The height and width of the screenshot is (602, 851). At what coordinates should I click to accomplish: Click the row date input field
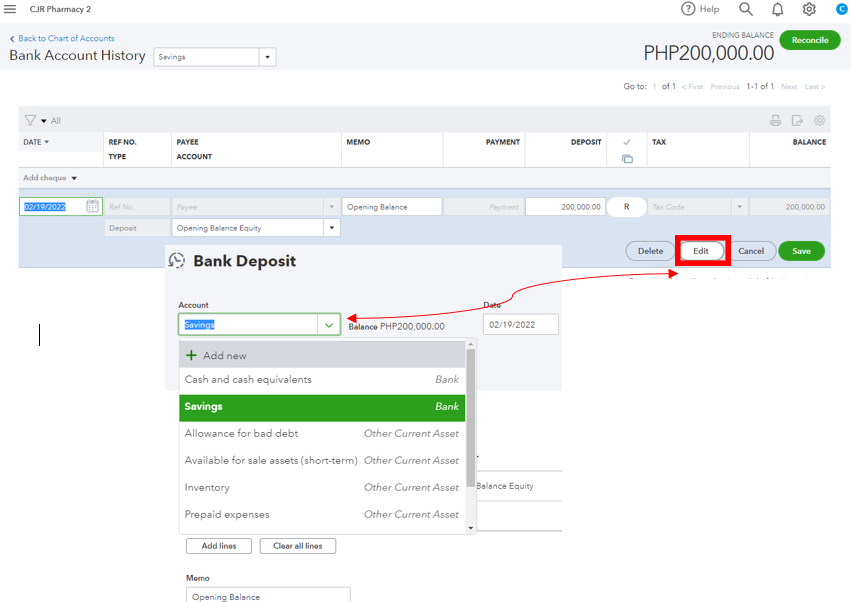pyautogui.click(x=53, y=207)
